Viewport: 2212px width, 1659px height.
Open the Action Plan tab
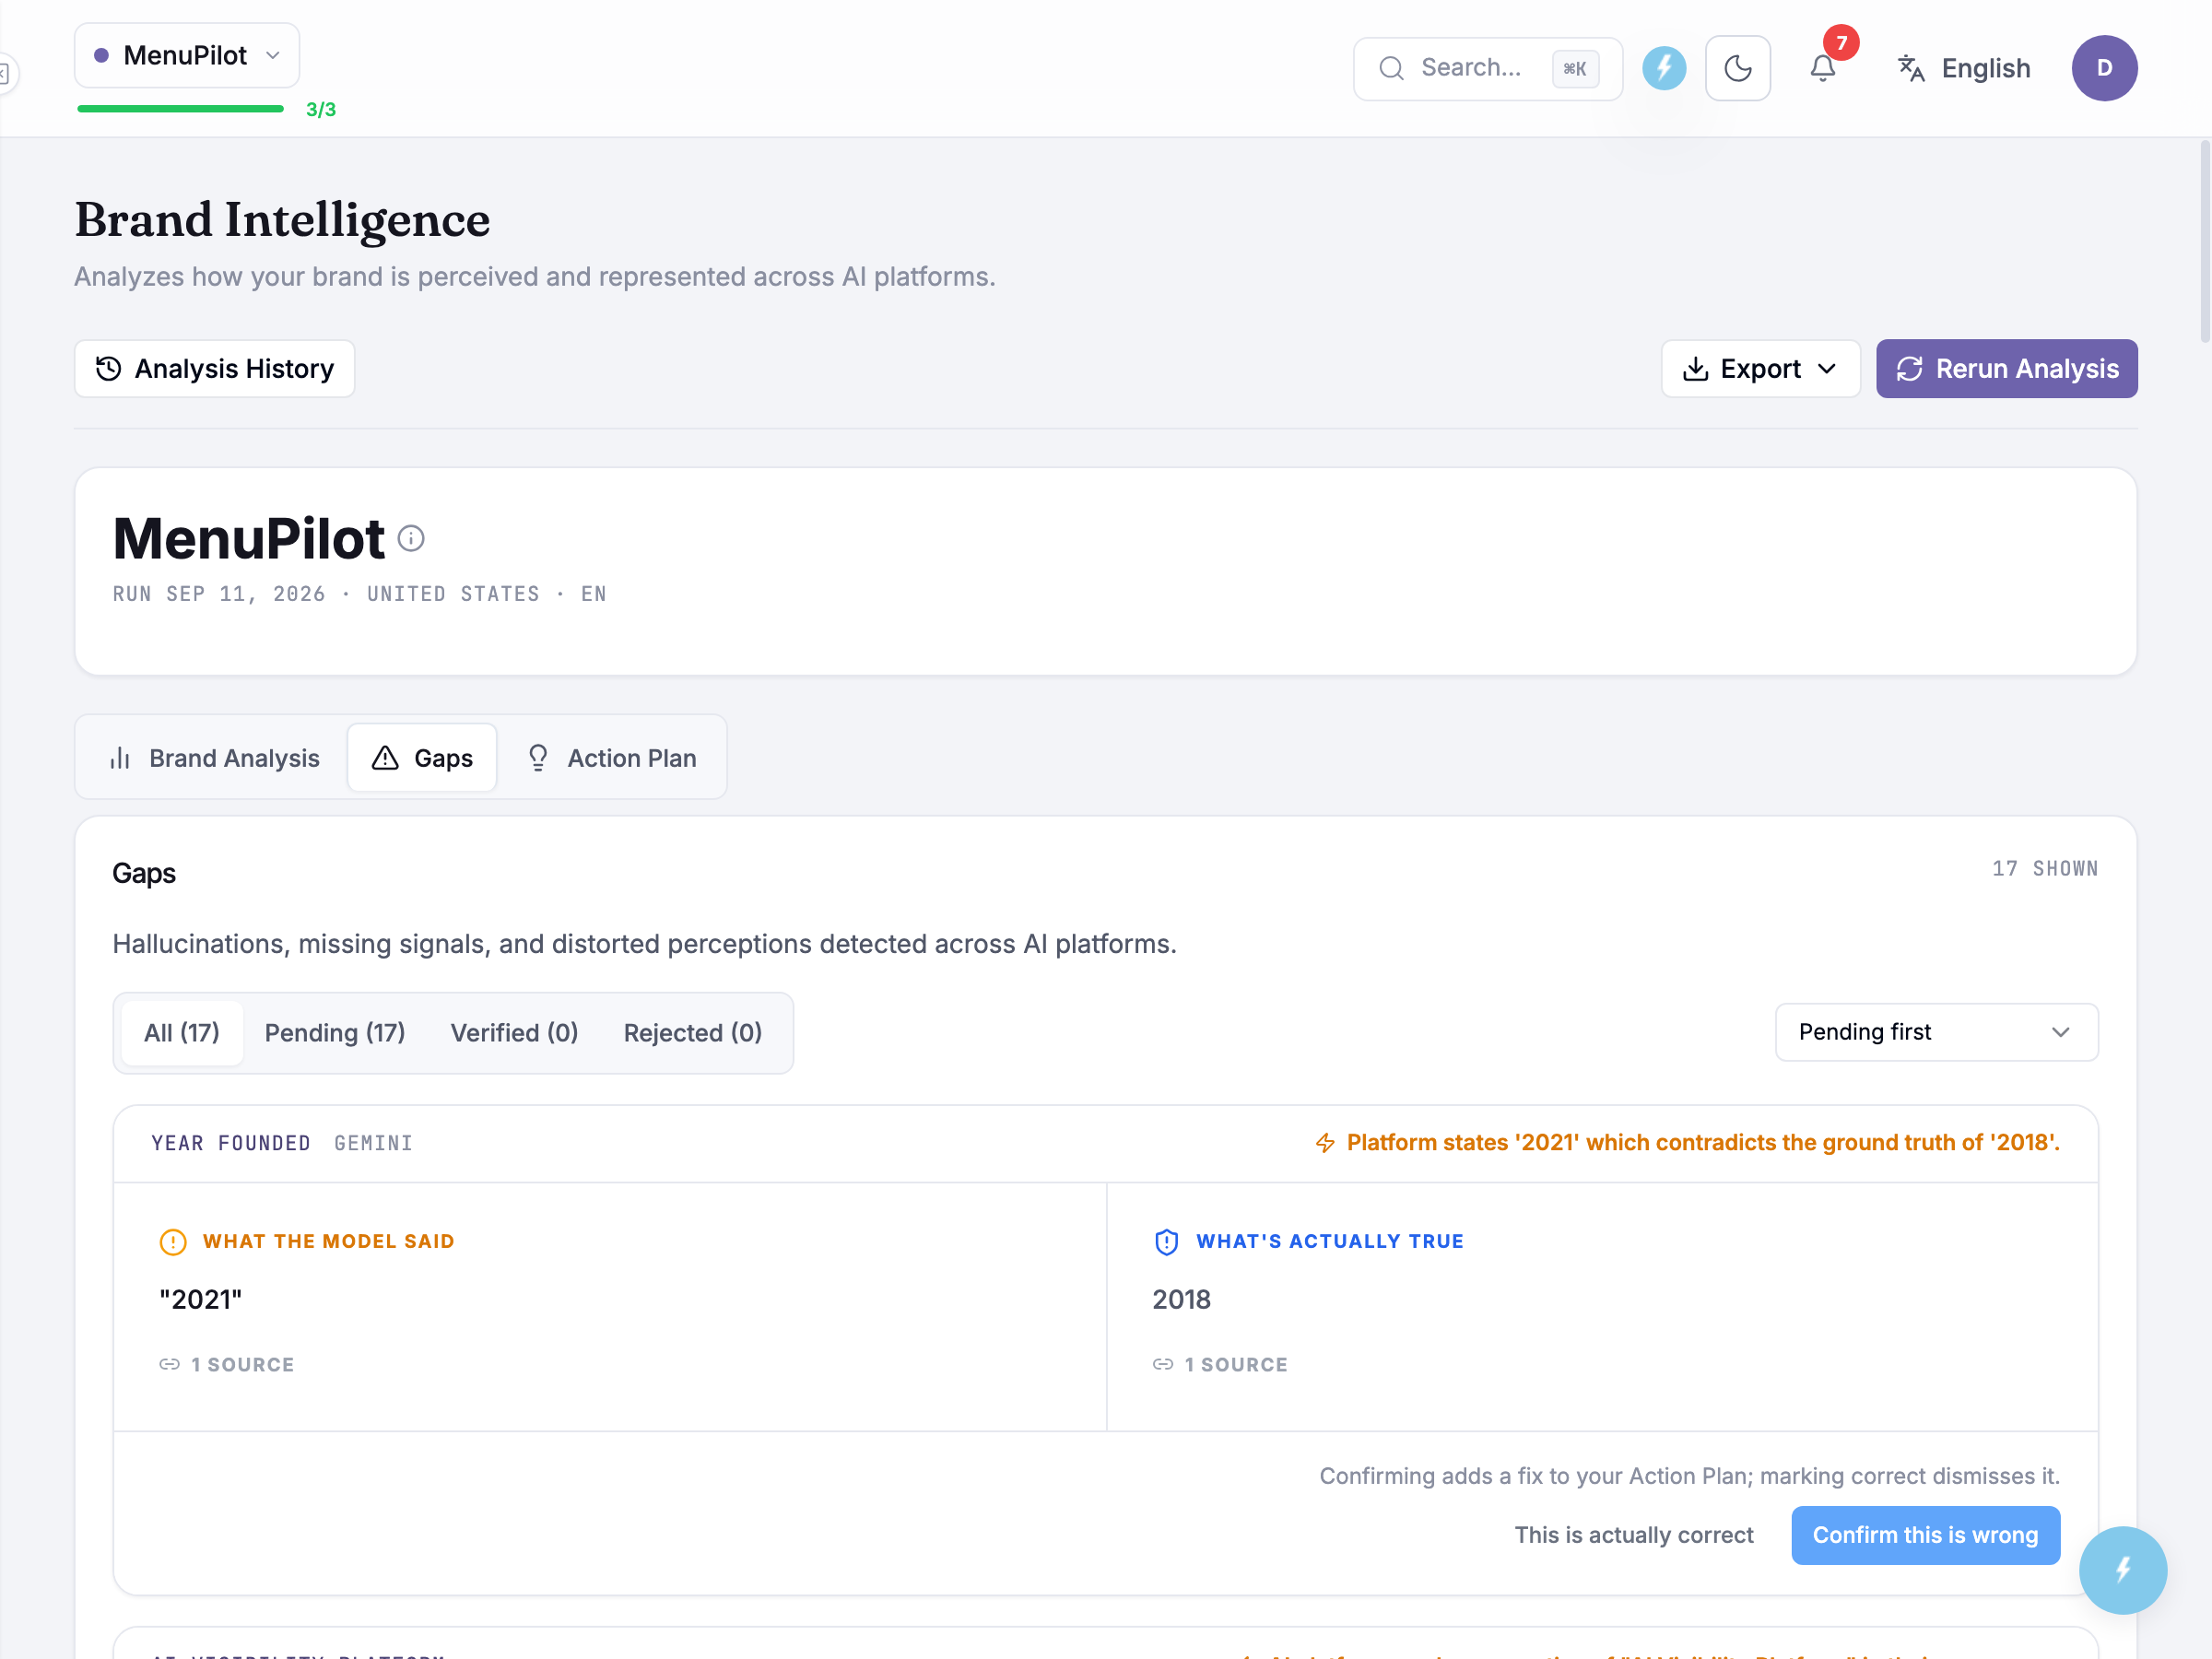tap(612, 758)
